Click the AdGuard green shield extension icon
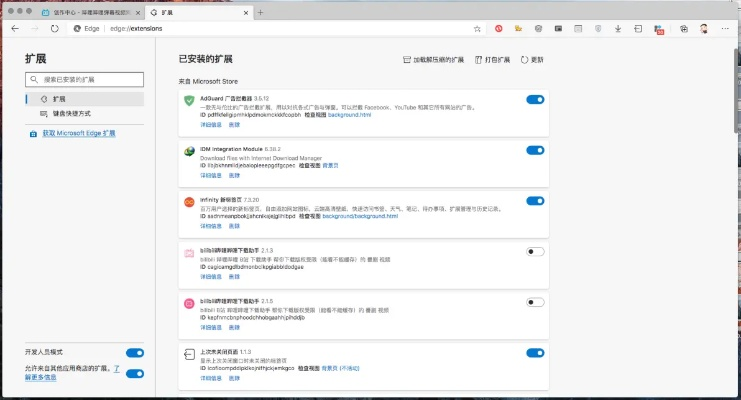 pyautogui.click(x=189, y=100)
